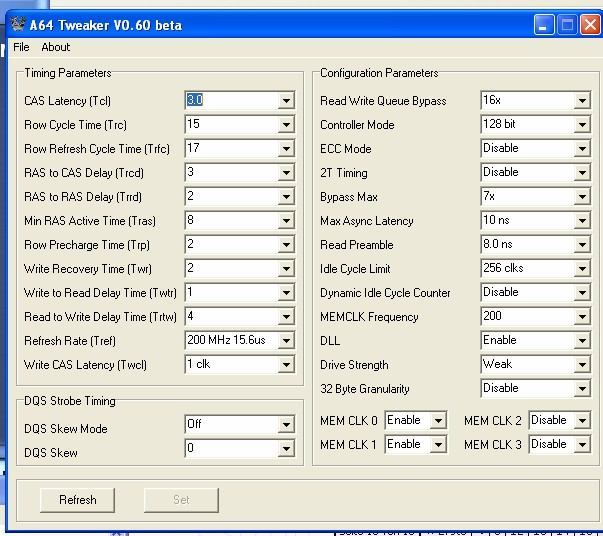Open Write Recovery Time (Twr) dropdown
Image resolution: width=603 pixels, height=536 pixels.
tap(286, 268)
